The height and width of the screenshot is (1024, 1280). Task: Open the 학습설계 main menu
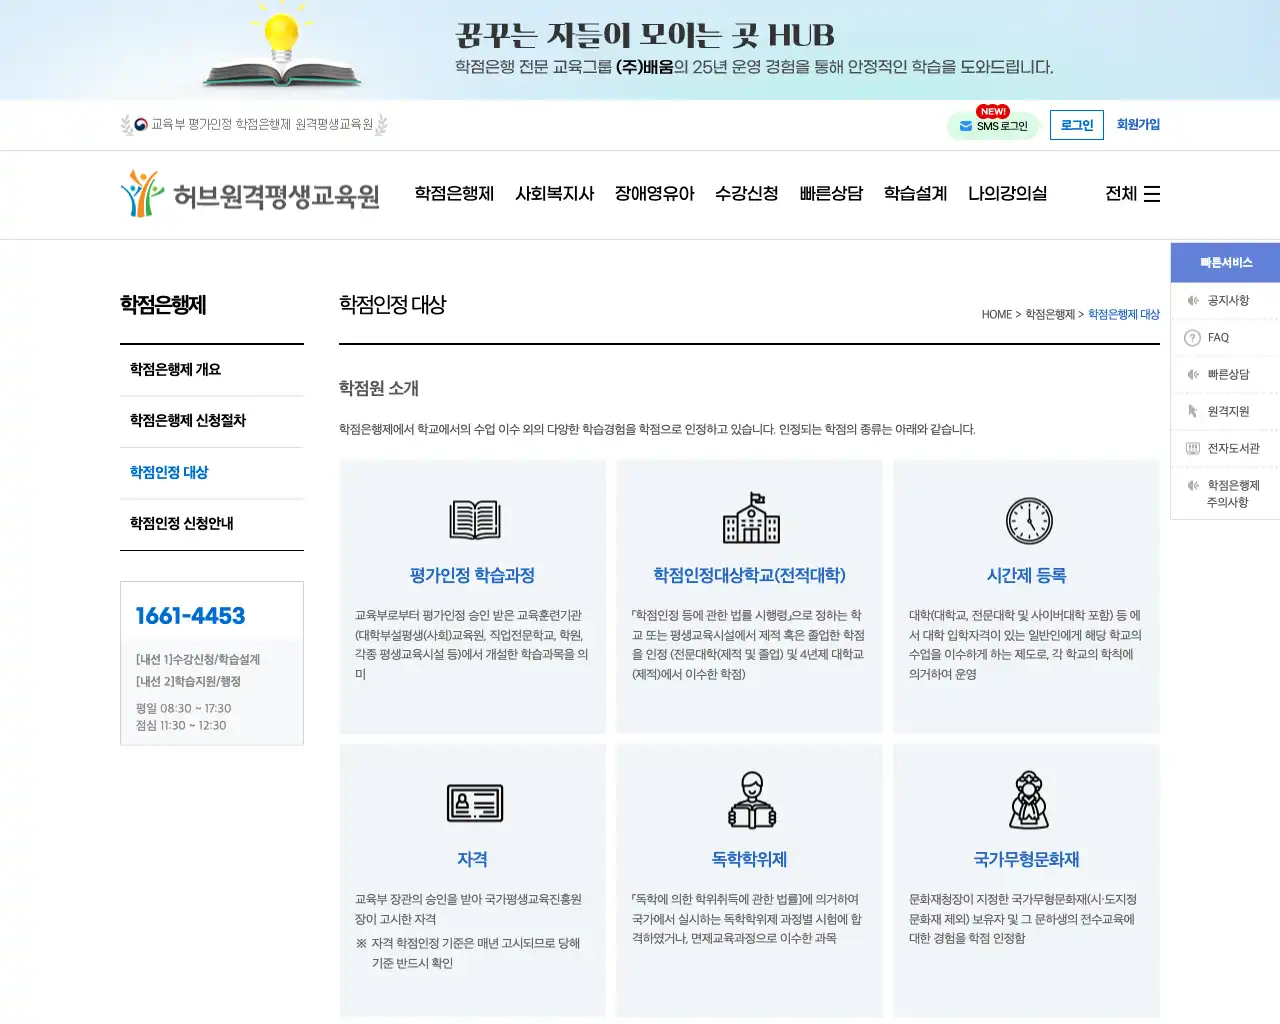click(x=915, y=194)
